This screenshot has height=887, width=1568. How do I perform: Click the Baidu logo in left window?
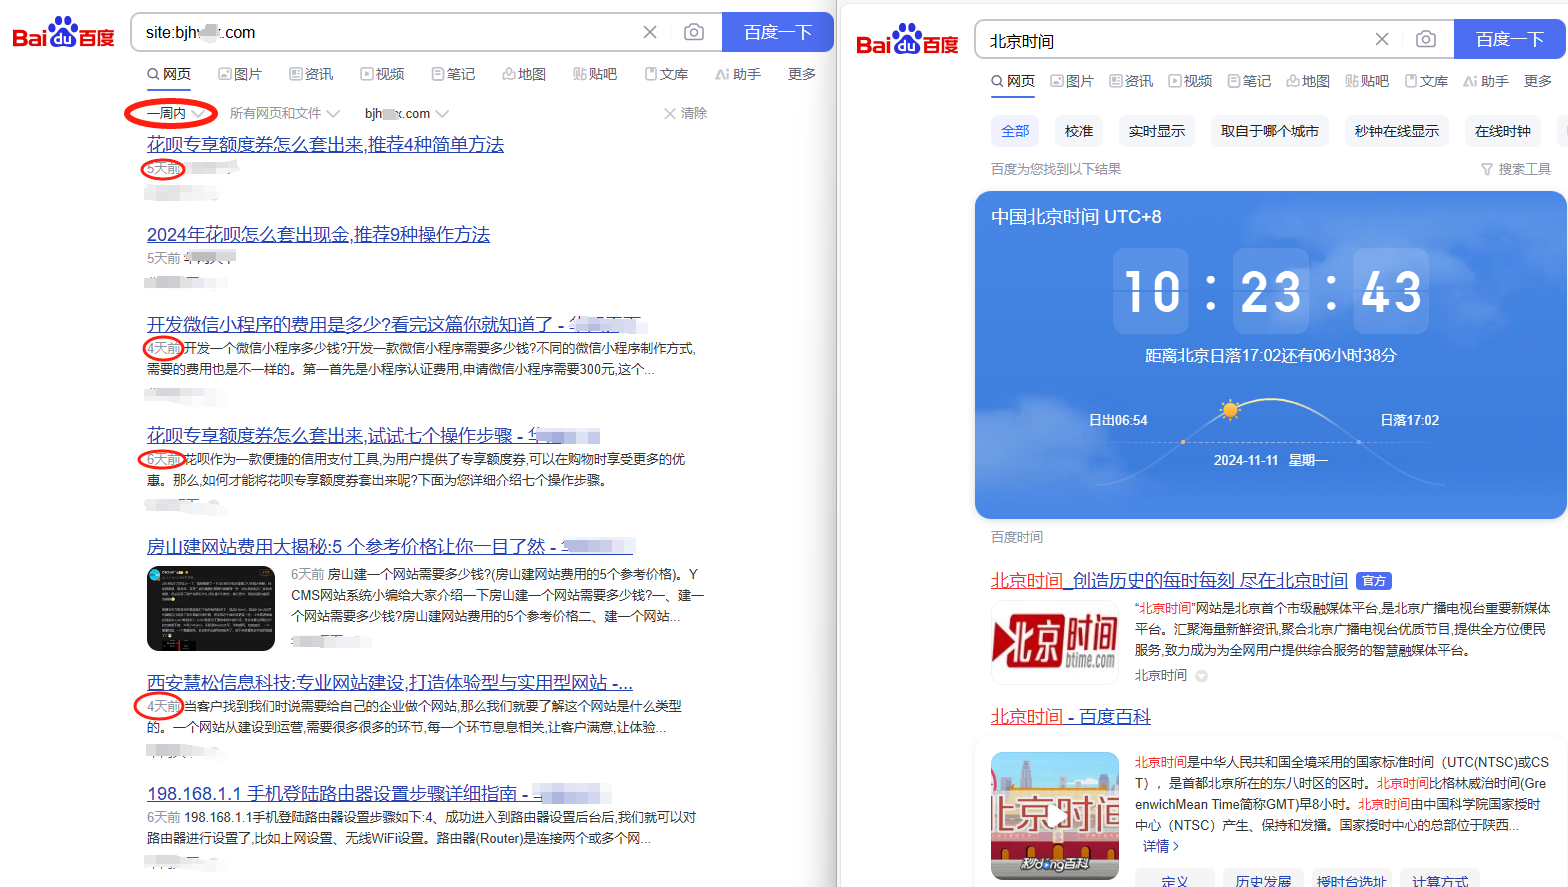63,32
